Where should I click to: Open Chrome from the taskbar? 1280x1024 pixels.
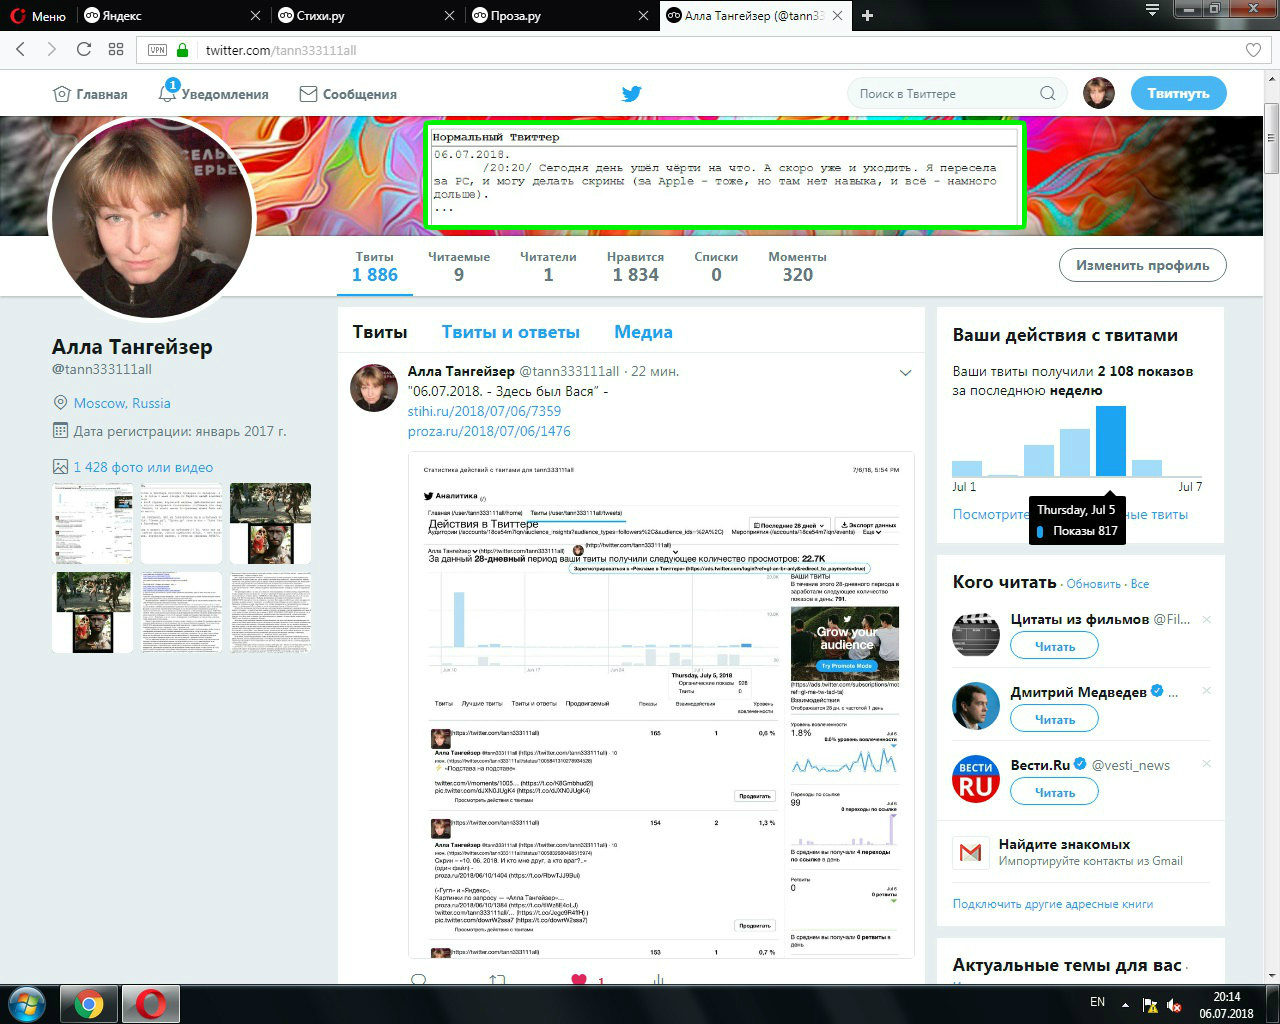[89, 1004]
